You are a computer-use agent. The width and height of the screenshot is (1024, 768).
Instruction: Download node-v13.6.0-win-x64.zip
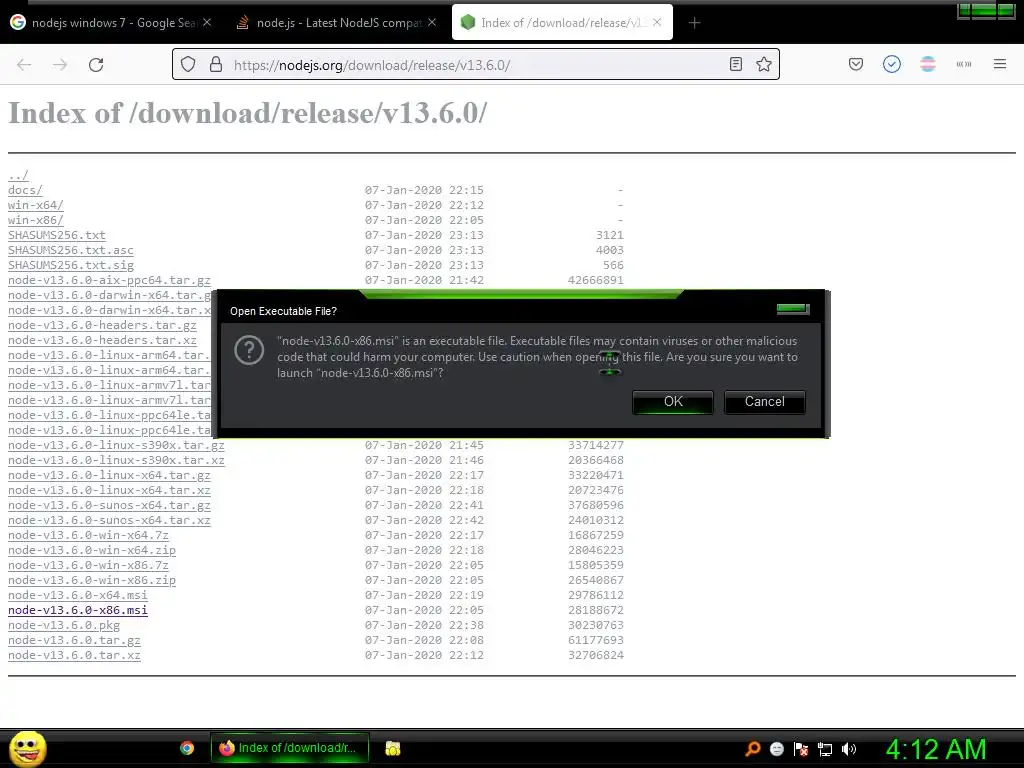tap(91, 551)
